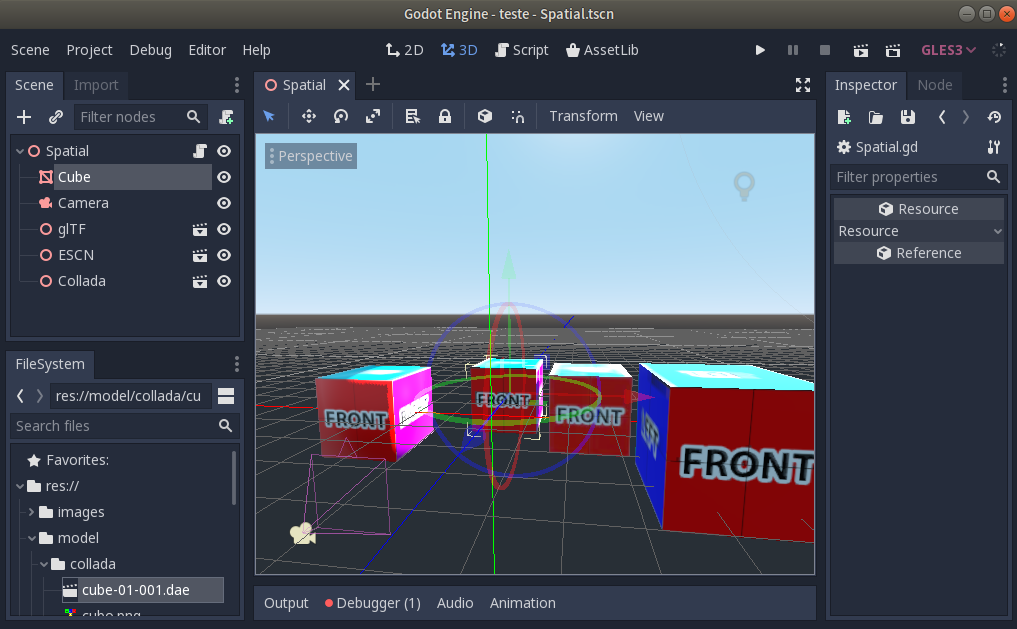The image size is (1017, 629).
Task: Create a new resource in Inspector
Action: (x=844, y=117)
